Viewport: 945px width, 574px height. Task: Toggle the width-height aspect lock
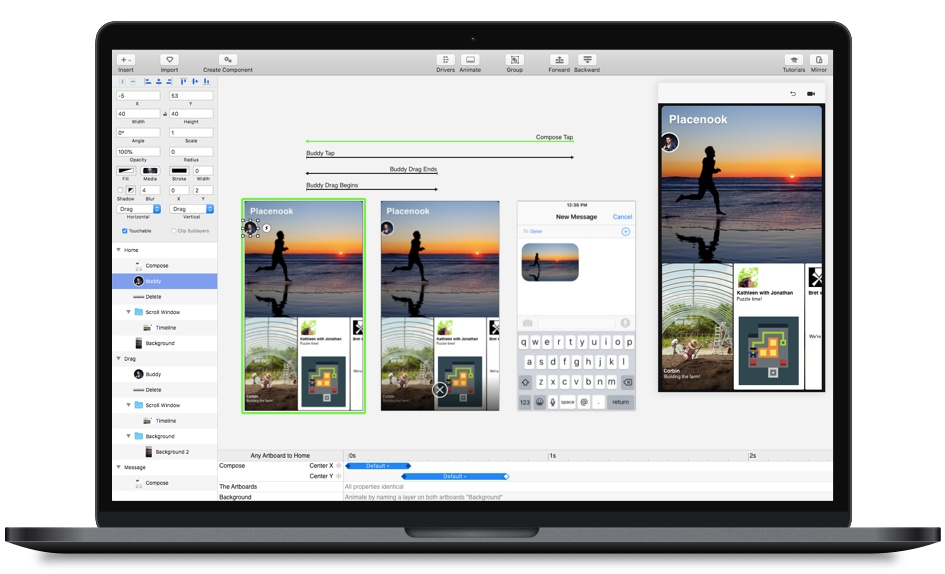click(165, 114)
